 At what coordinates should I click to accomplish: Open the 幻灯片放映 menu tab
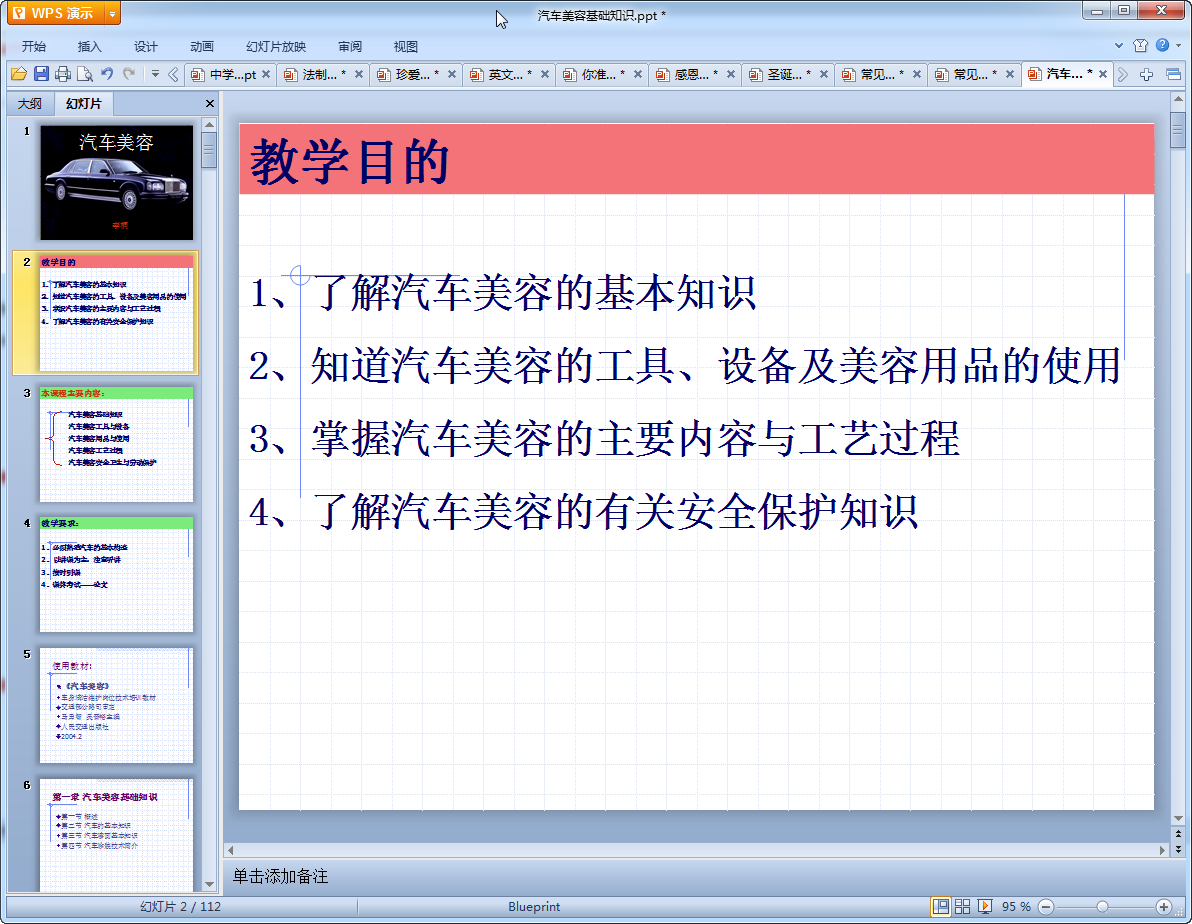[276, 46]
